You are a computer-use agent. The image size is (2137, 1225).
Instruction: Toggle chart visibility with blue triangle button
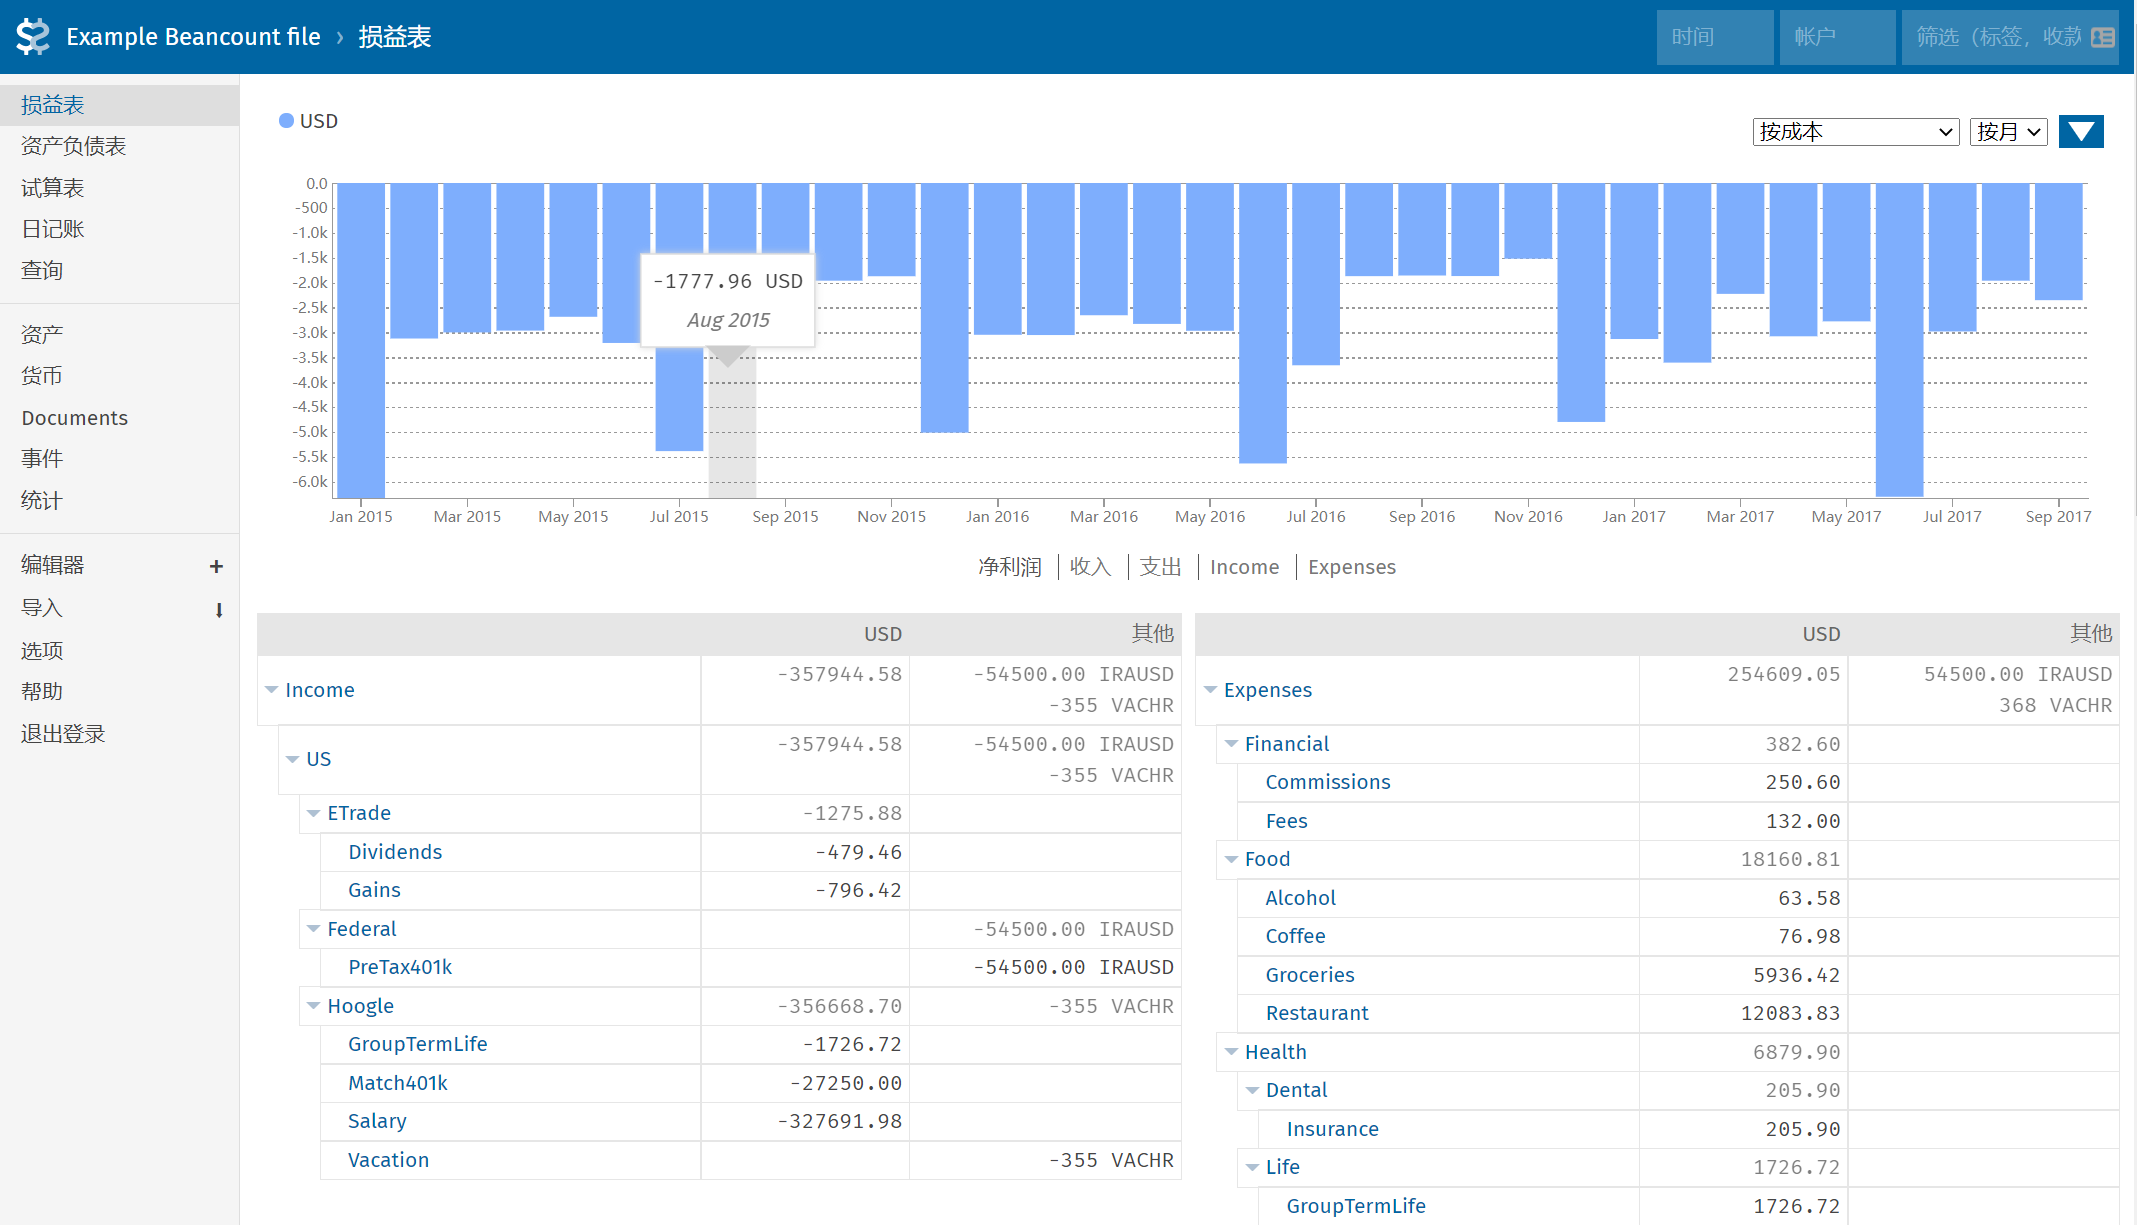pos(2081,132)
